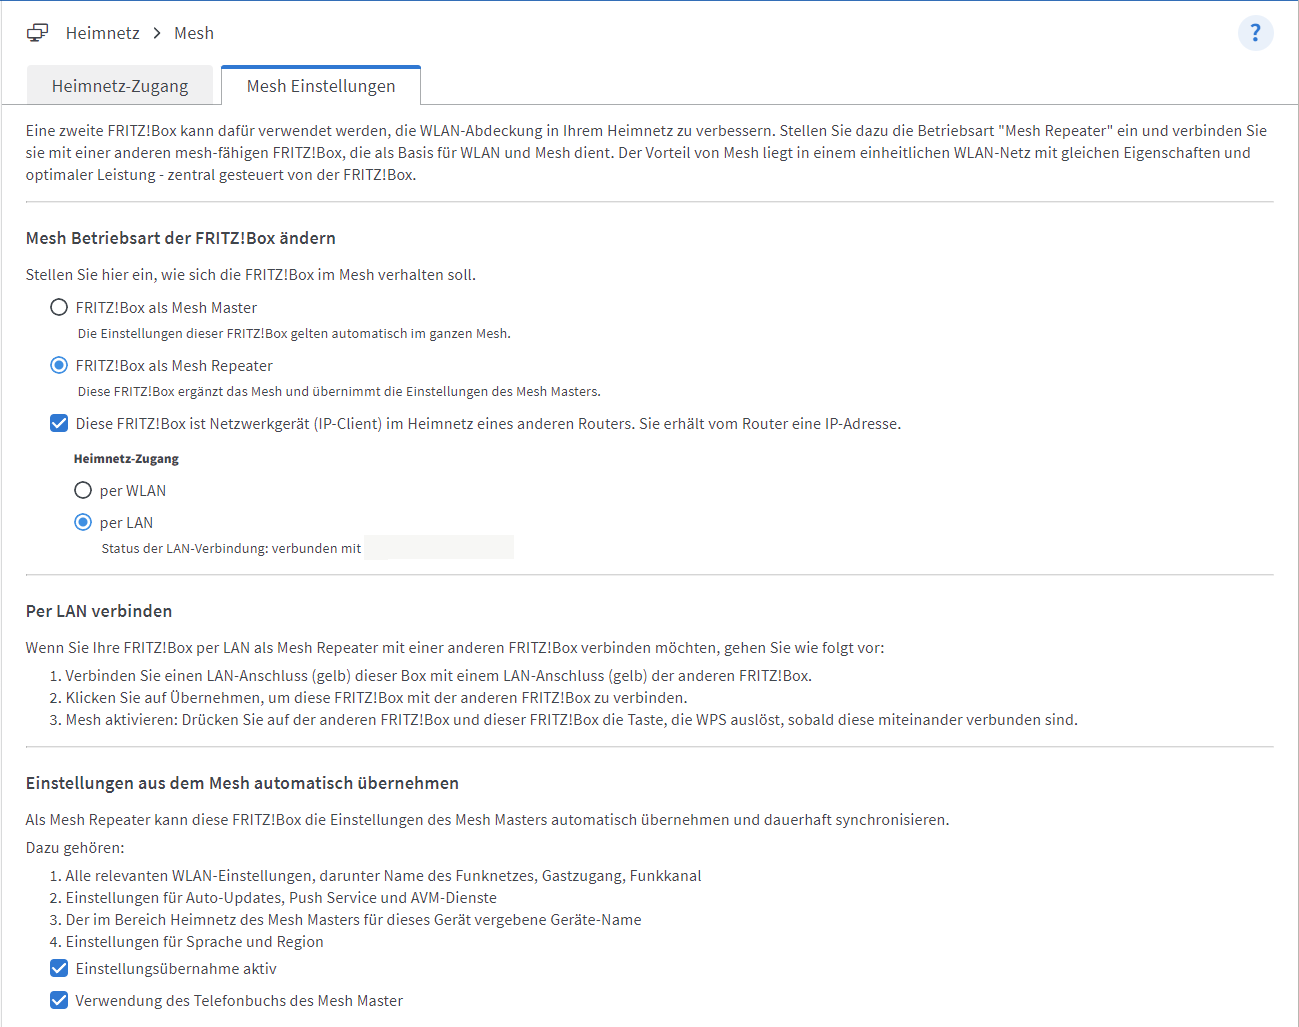This screenshot has height=1027, width=1299.
Task: Open the help question mark icon
Action: click(1255, 33)
